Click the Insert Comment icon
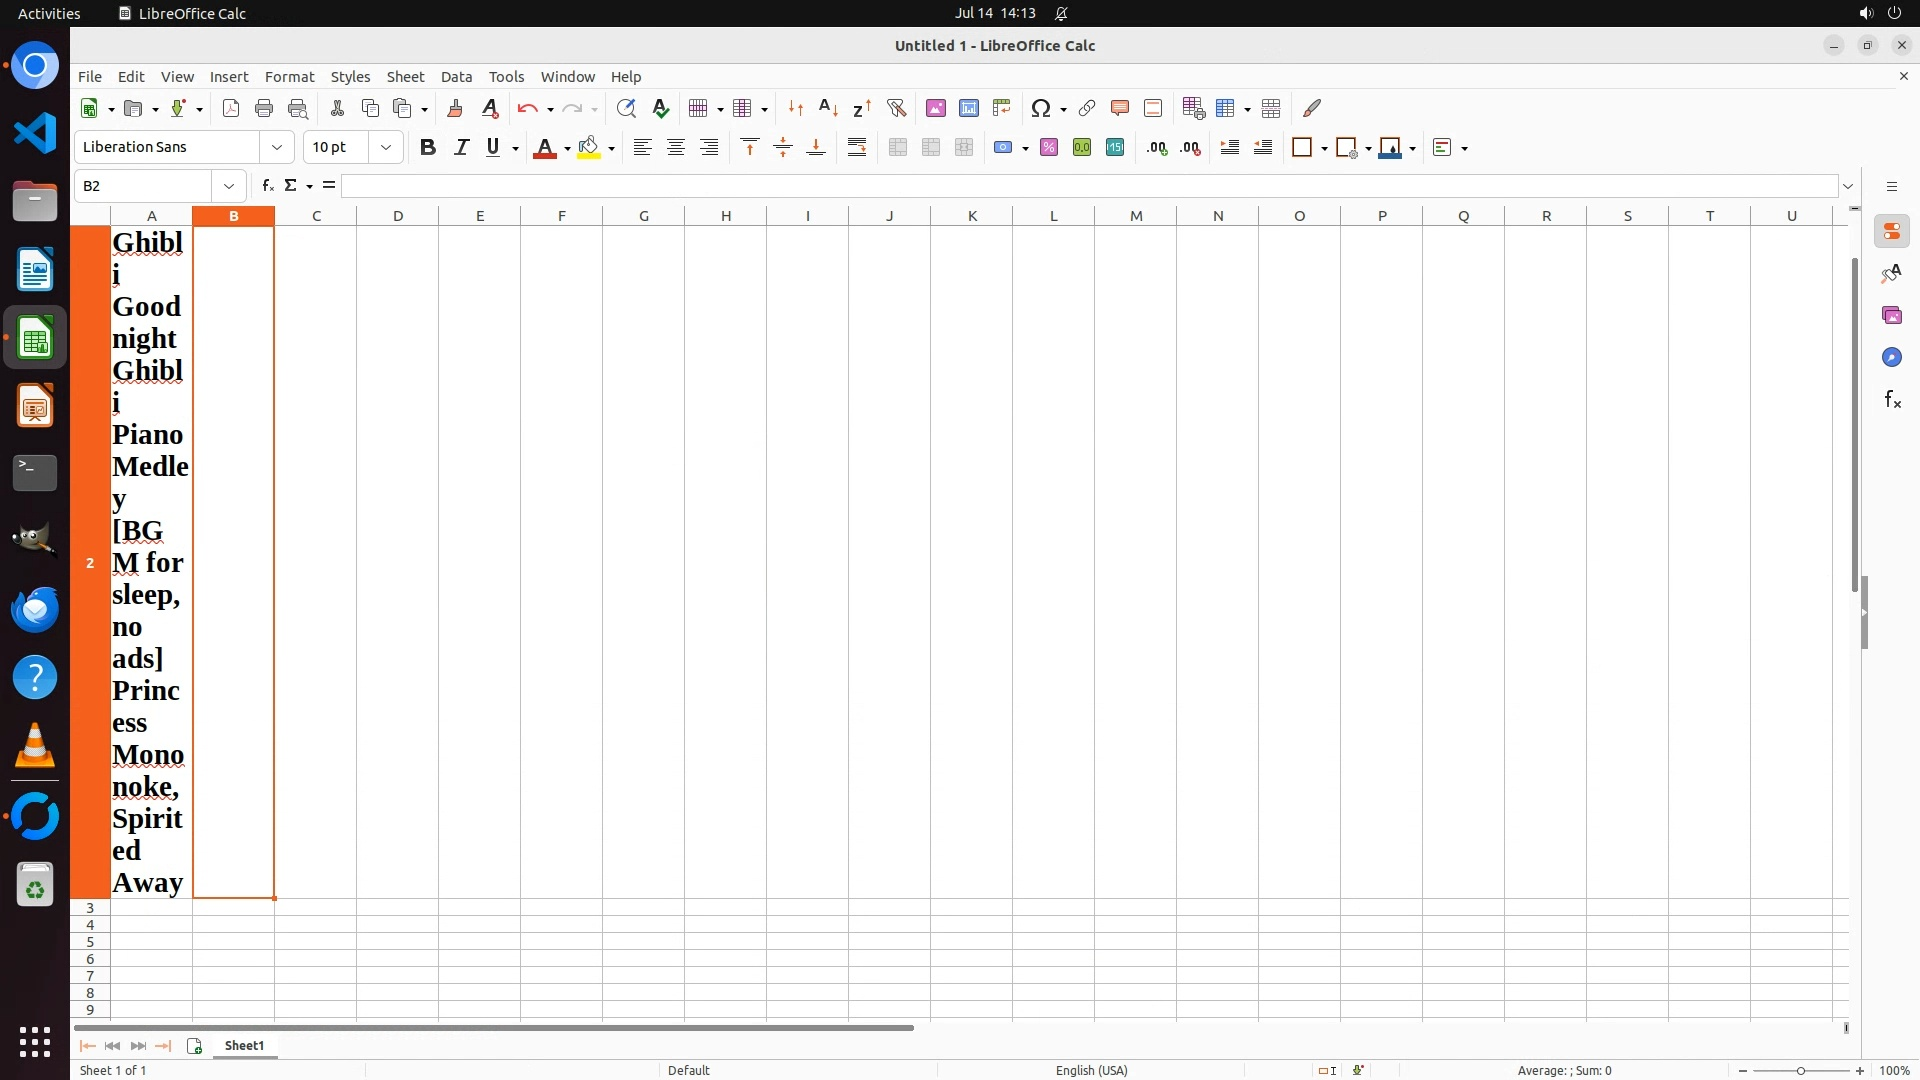This screenshot has height=1080, width=1920. (x=1120, y=108)
